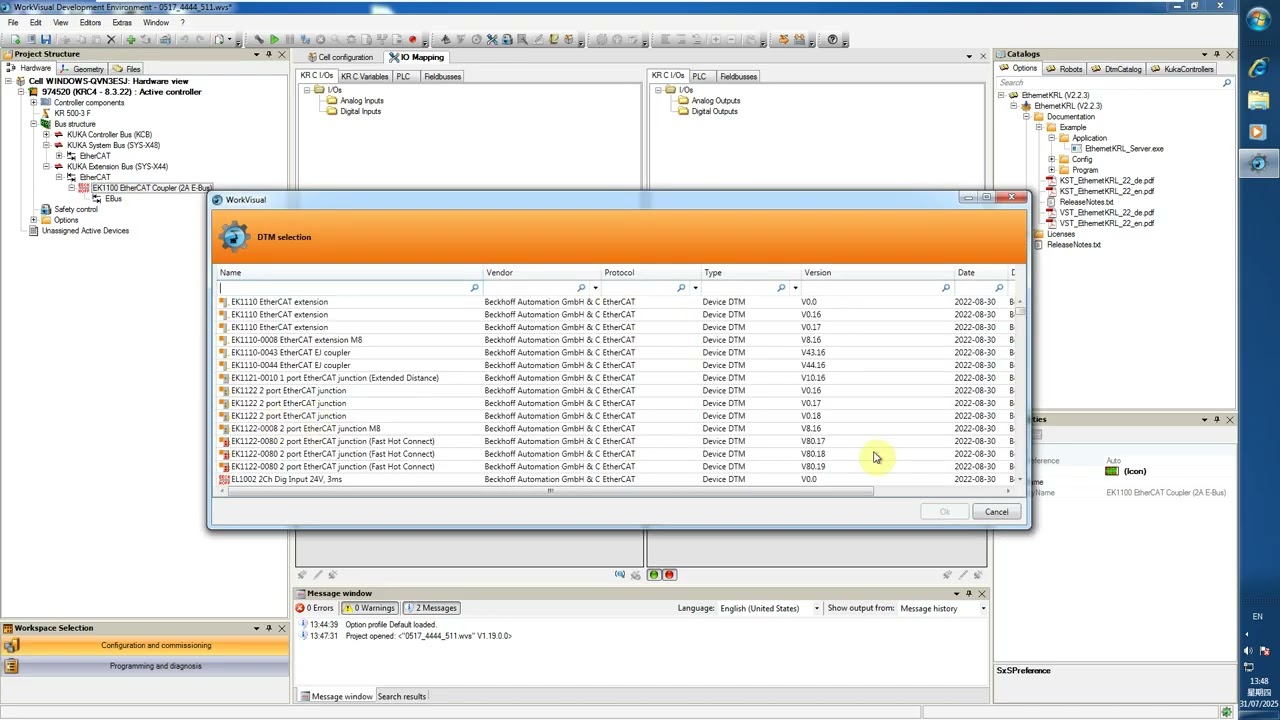Select the EK1110-0008 EtherCAT extension M8 row
The width and height of the screenshot is (1280, 720).
tap(615, 340)
